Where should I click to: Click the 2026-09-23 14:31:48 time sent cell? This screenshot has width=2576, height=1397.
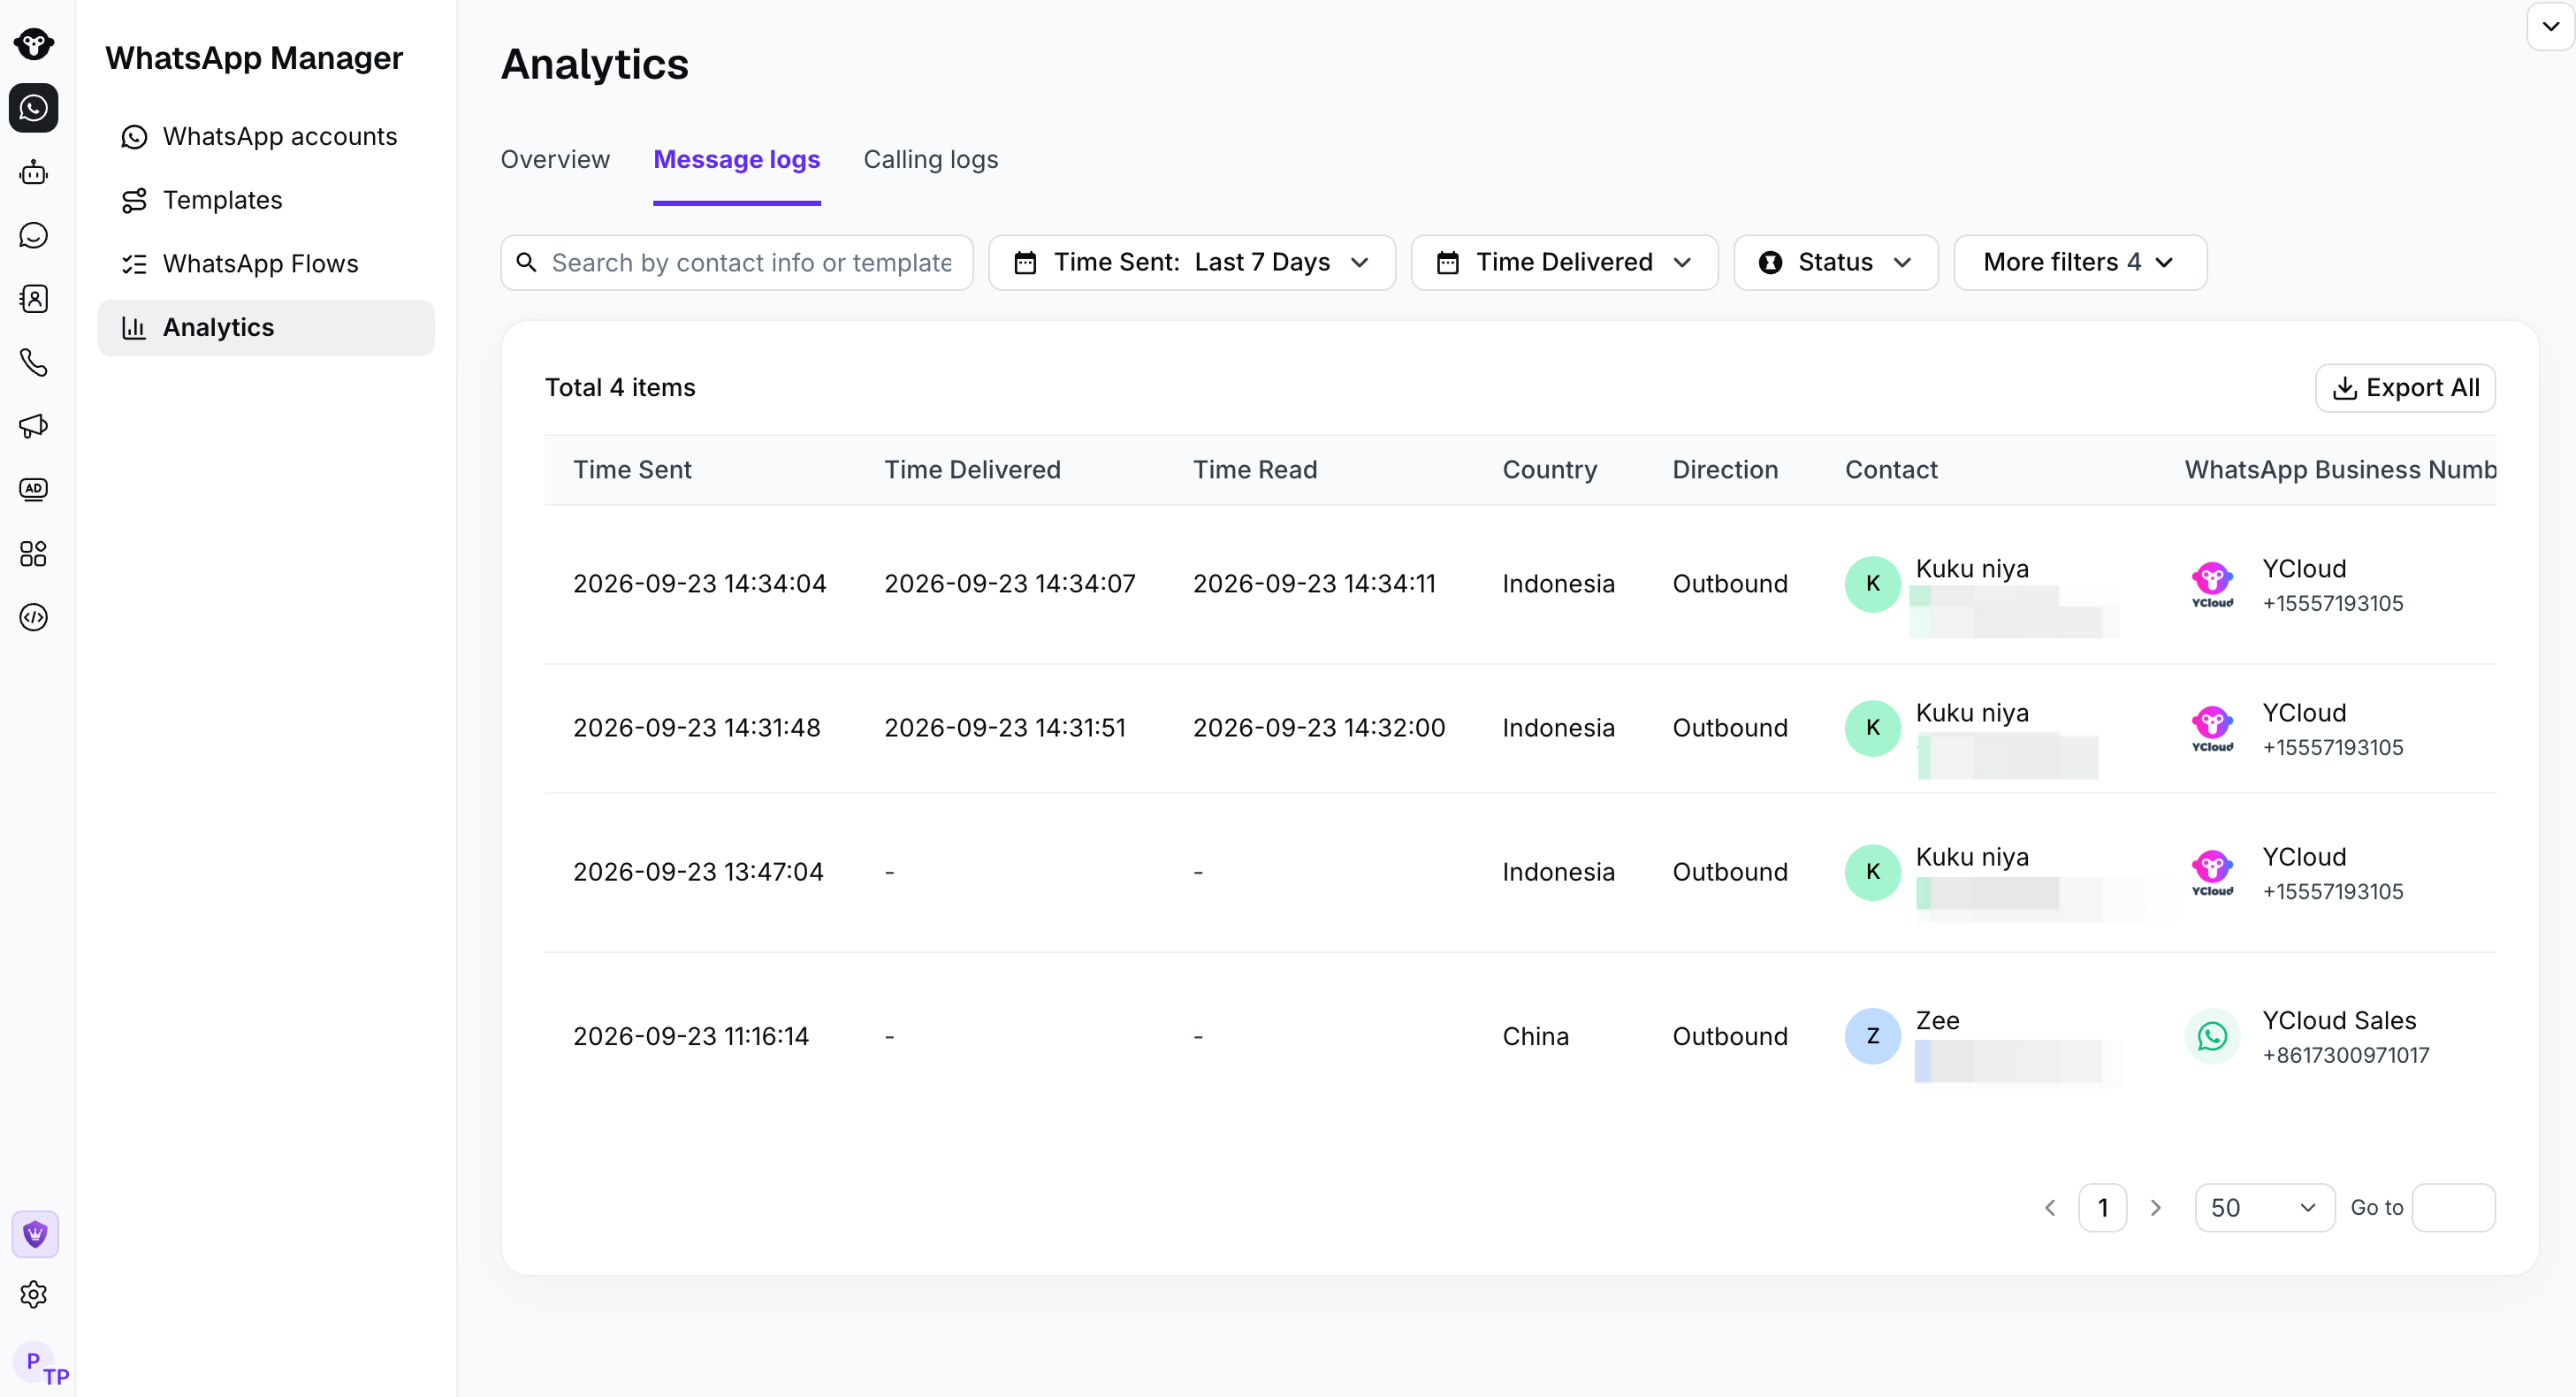coord(697,728)
